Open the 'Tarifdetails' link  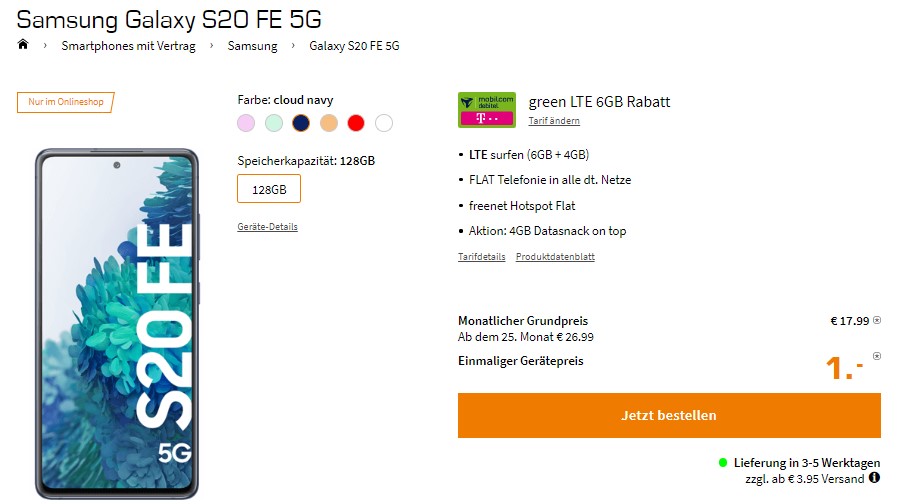(481, 257)
